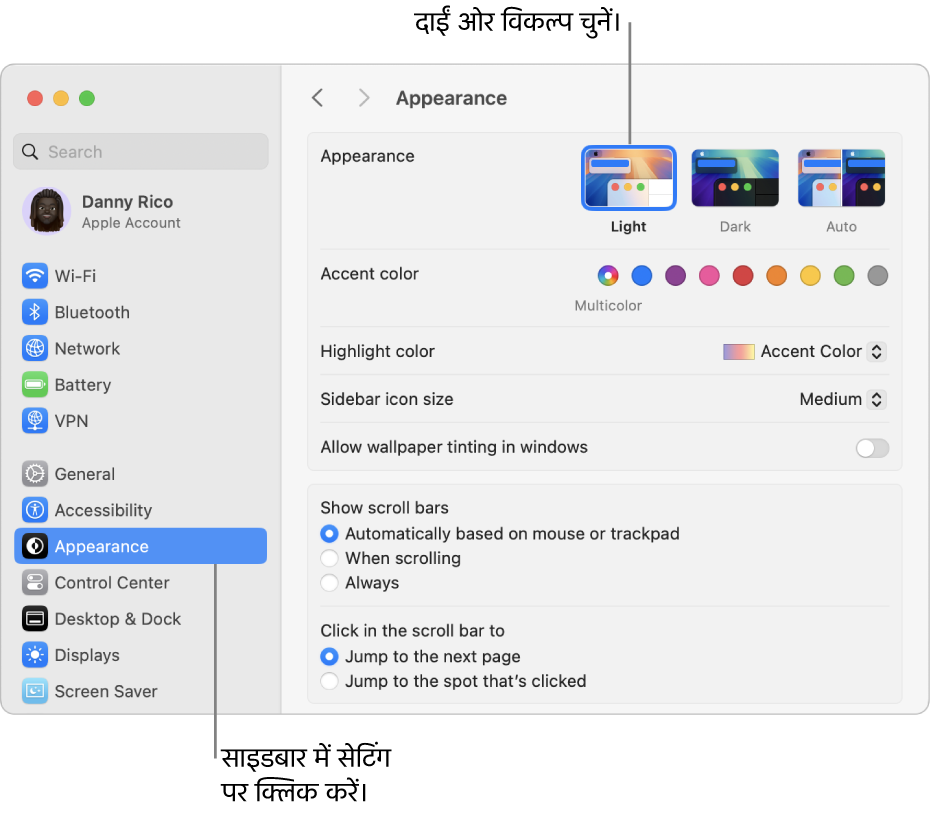Pick the Multicolor accent color
This screenshot has height=814, width=931.
(x=607, y=275)
